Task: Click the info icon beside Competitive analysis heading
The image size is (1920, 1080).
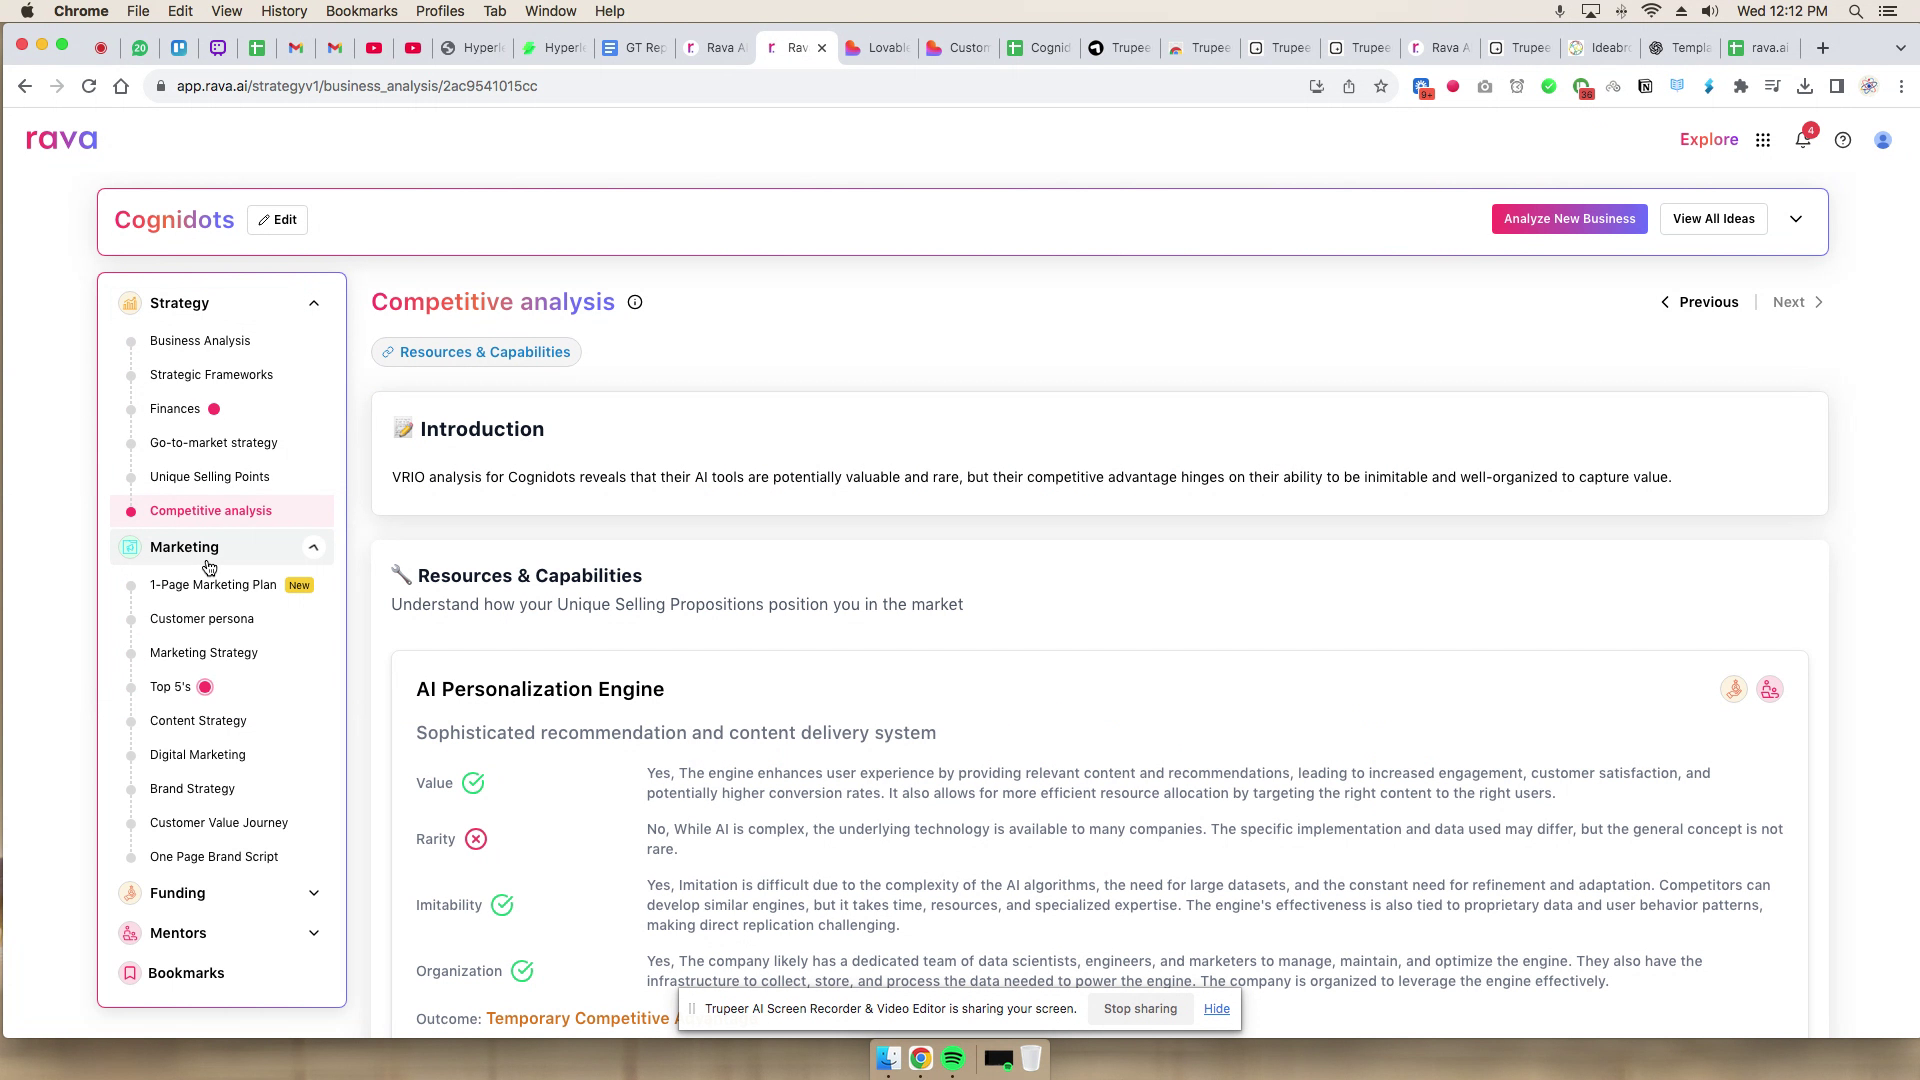Action: (x=635, y=302)
